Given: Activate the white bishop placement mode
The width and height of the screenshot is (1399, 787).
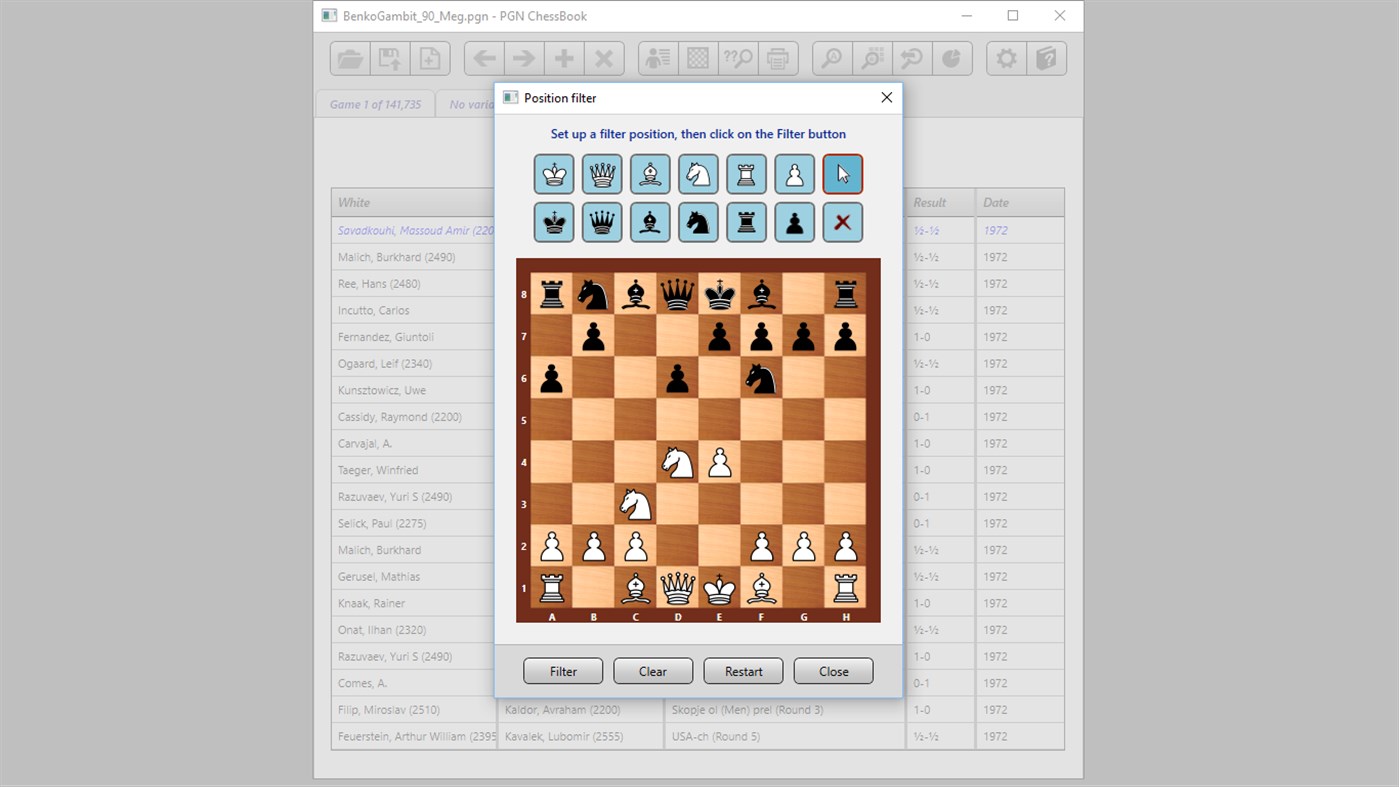Looking at the screenshot, I should click(x=650, y=173).
